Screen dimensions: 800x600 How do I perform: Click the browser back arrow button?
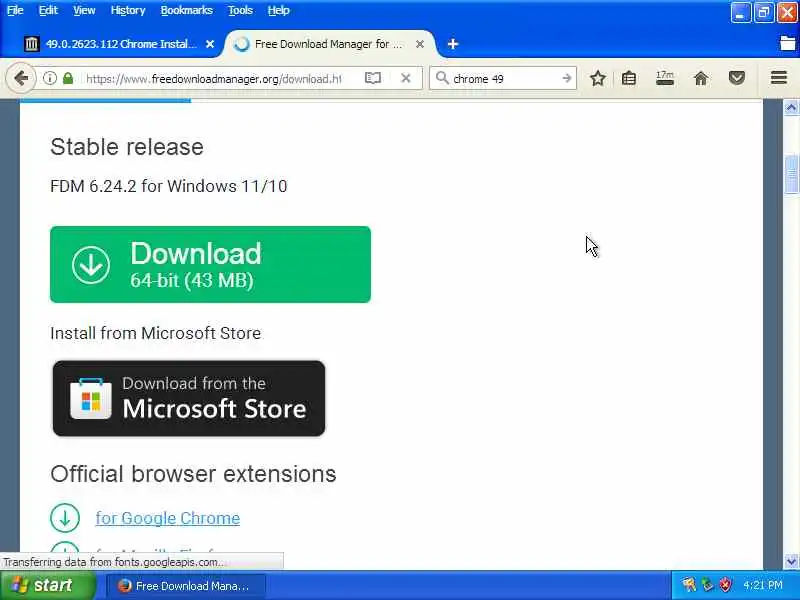21,79
